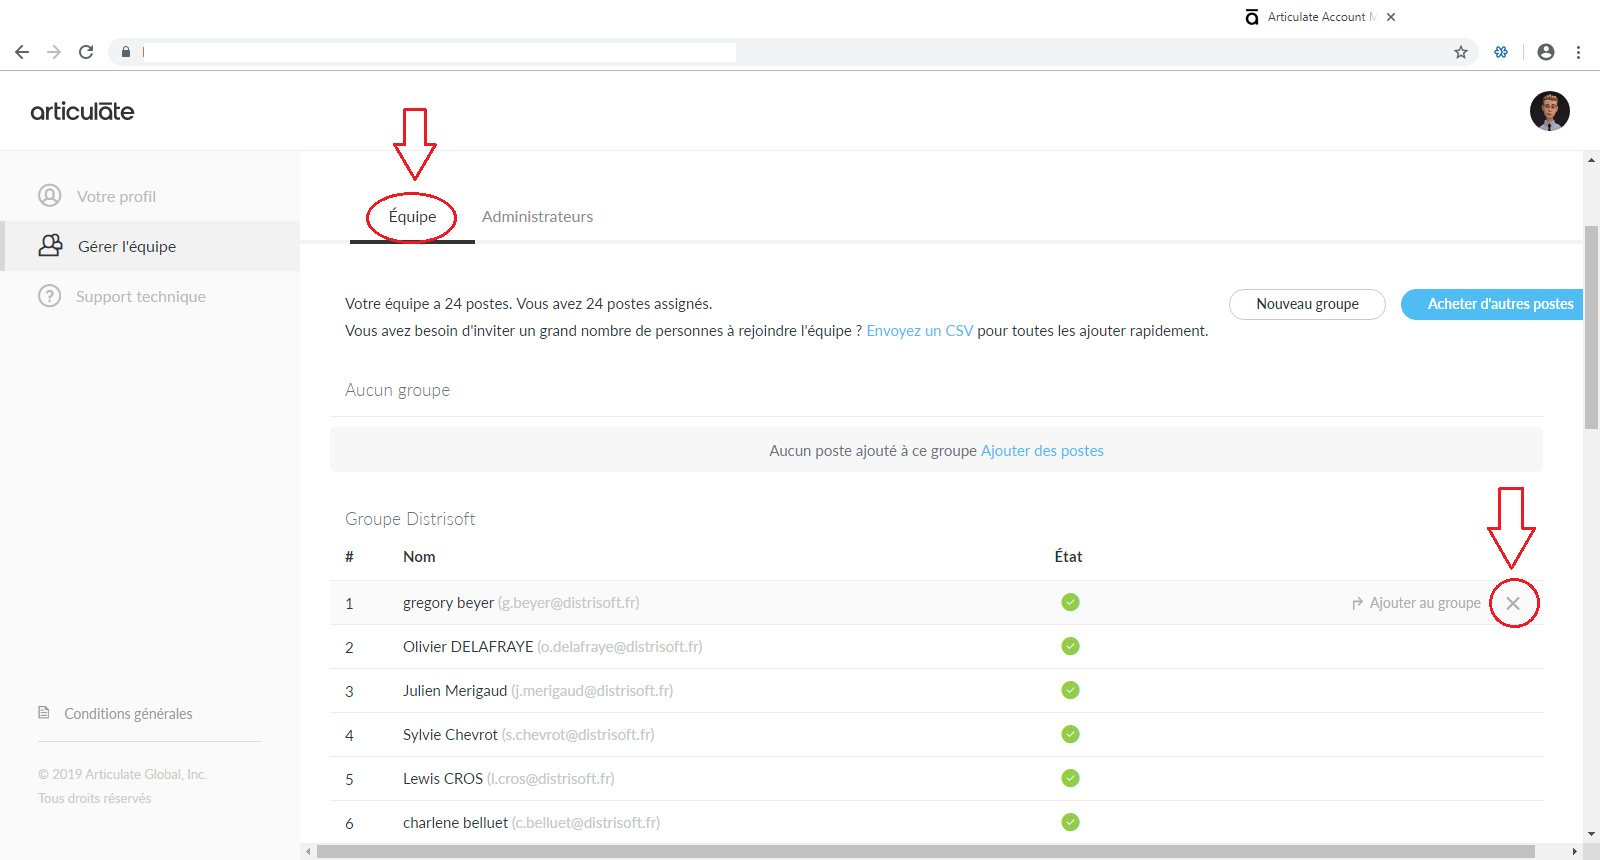Click Sylvie Chevrot's green status checkmark

pos(1070,734)
